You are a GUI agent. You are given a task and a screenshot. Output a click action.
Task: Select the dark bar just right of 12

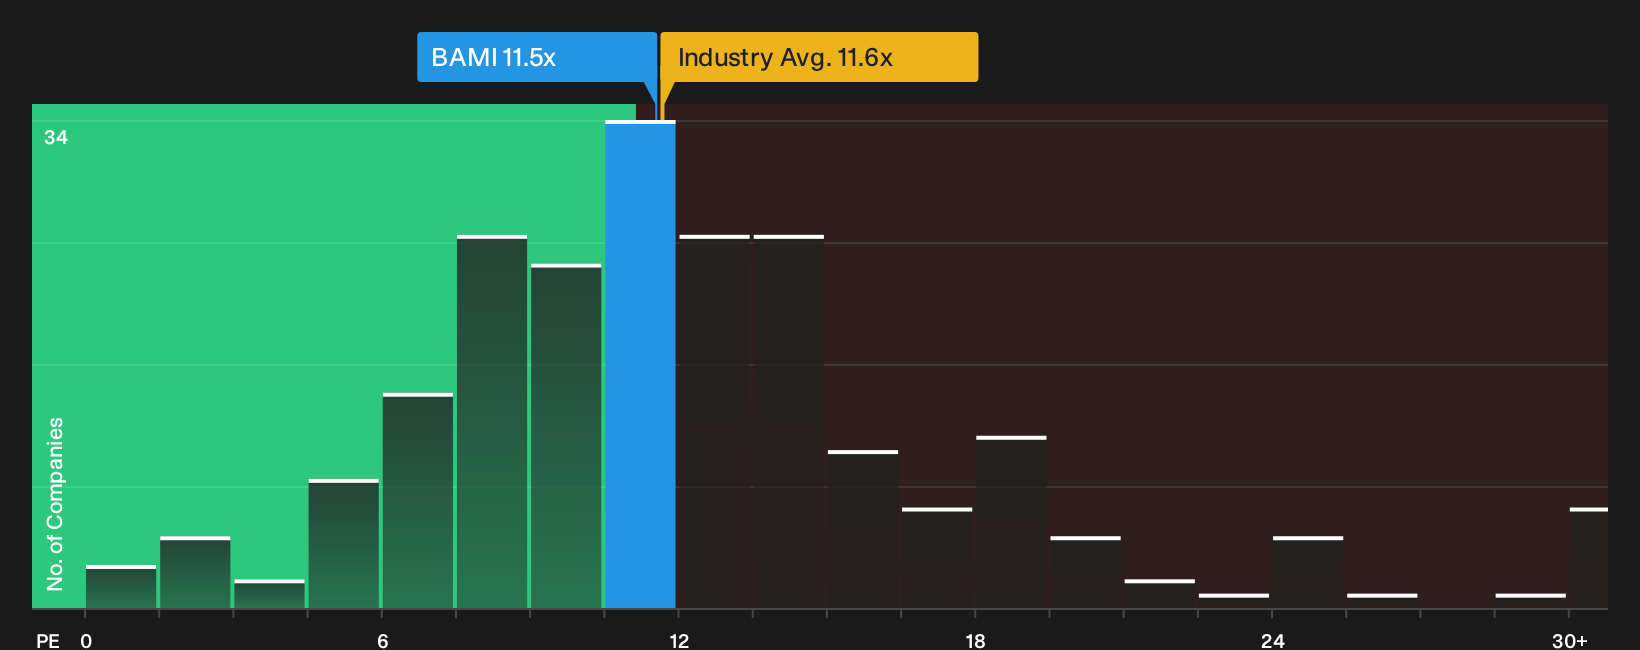coord(714,422)
